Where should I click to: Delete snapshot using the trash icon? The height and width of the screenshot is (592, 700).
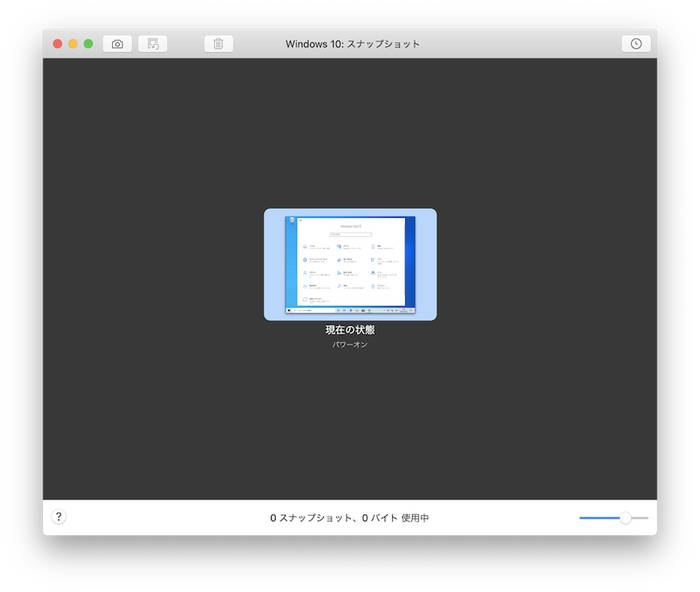218,44
